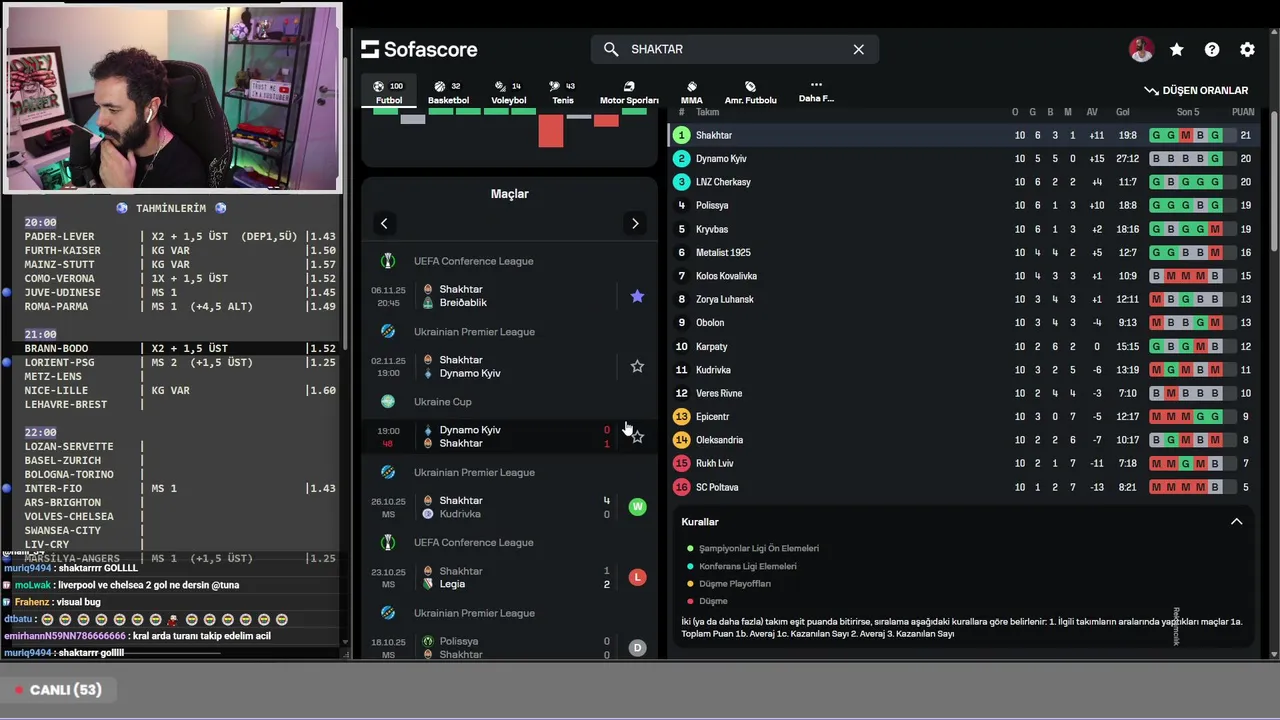
Task: Click the PUAN column header
Action: [1243, 112]
